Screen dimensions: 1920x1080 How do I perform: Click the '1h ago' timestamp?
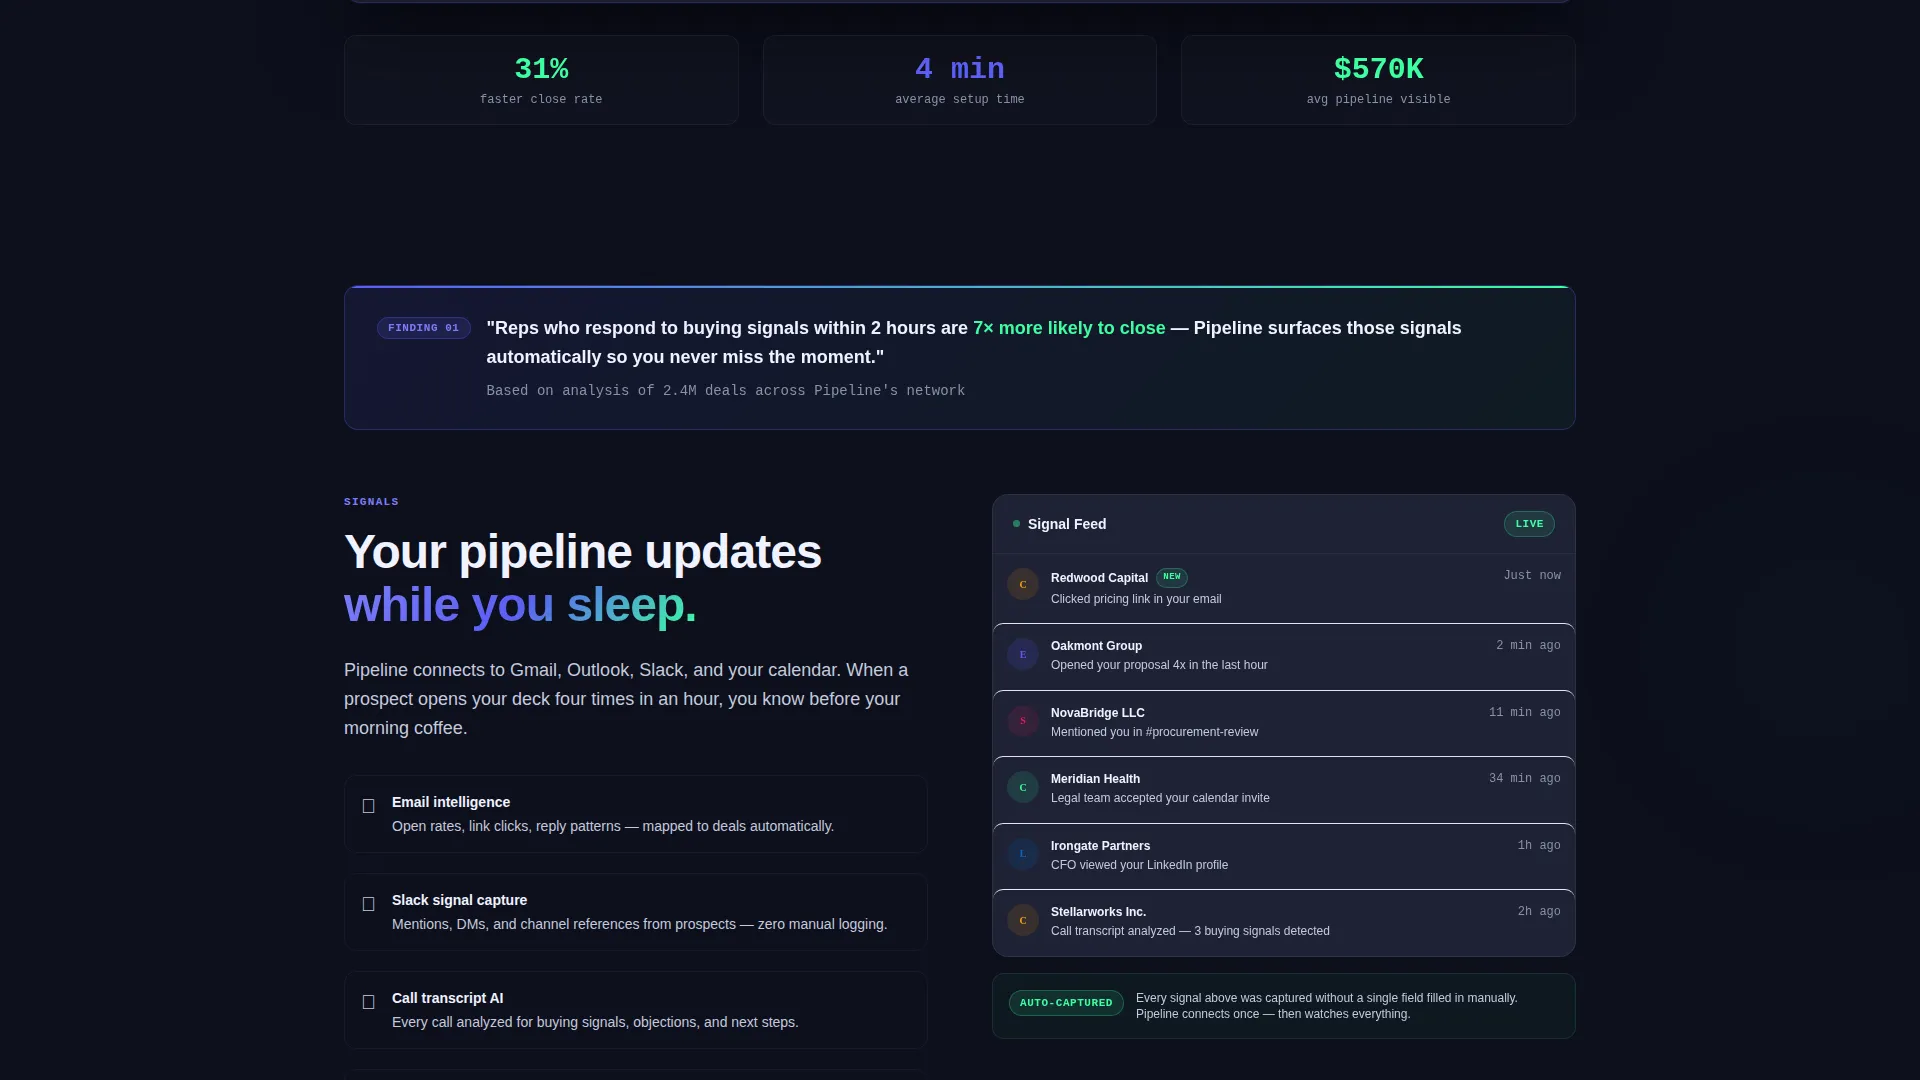point(1539,846)
